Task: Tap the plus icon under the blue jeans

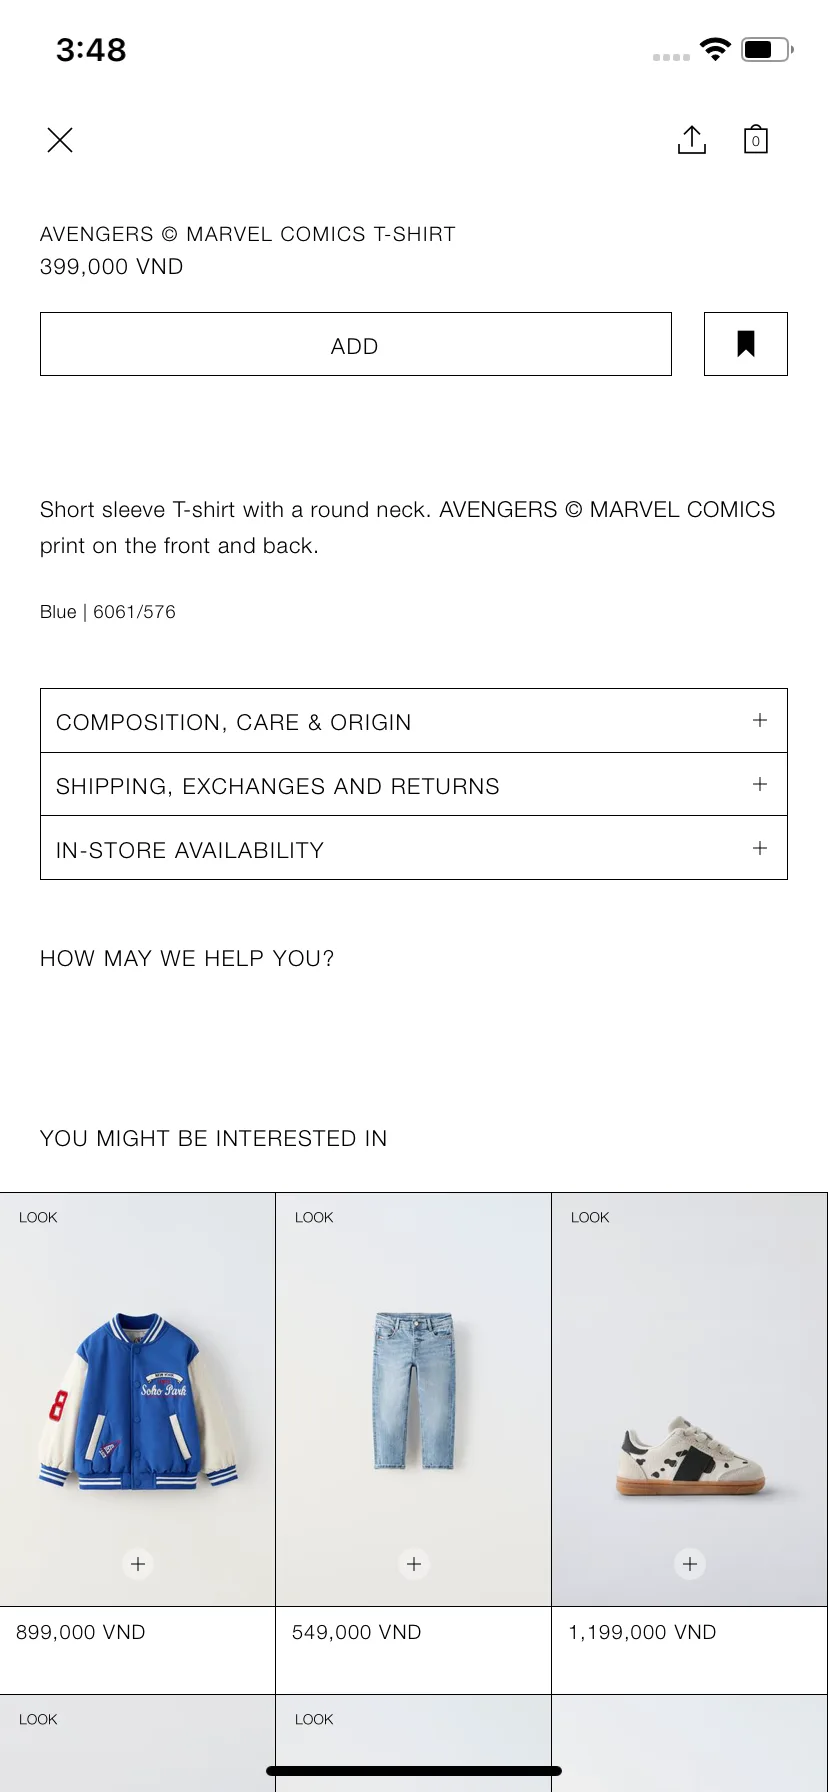Action: [414, 1564]
